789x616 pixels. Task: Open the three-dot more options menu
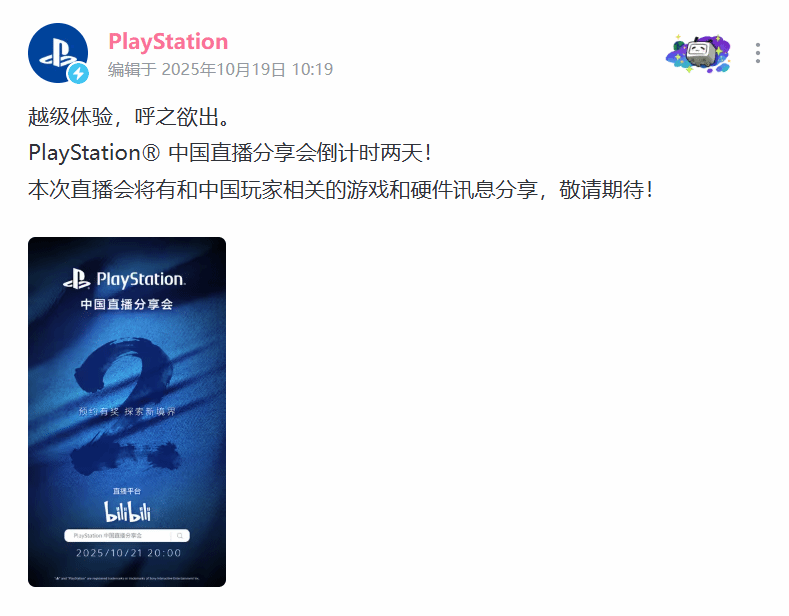click(x=757, y=53)
